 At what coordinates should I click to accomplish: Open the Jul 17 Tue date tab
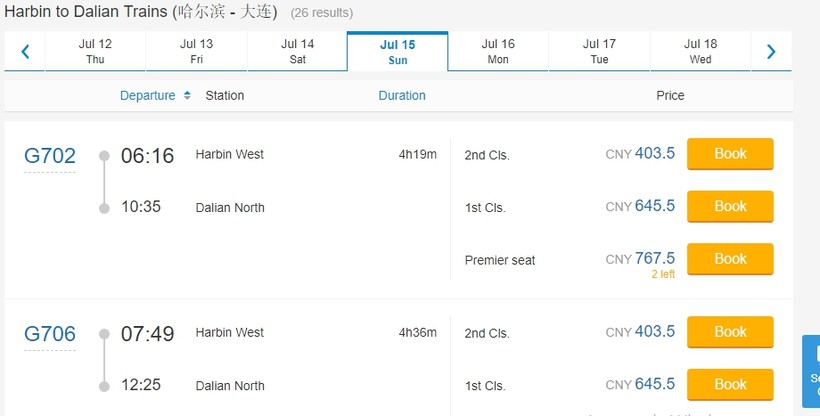pyautogui.click(x=599, y=52)
